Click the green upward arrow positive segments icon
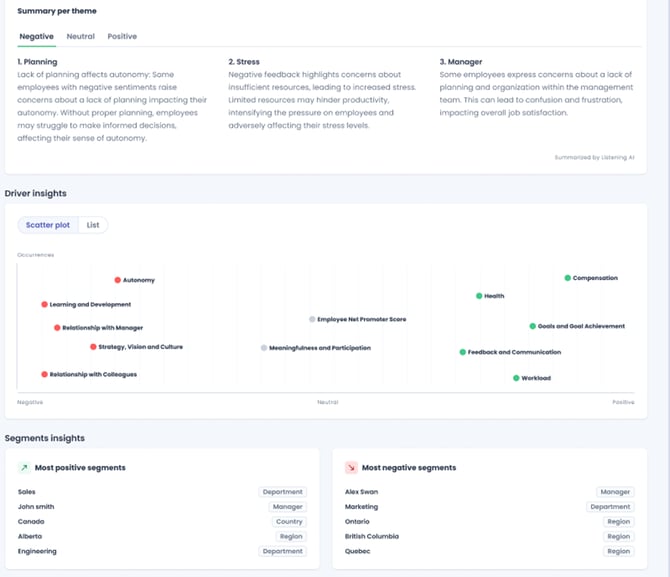This screenshot has width=670, height=577. click(x=24, y=467)
